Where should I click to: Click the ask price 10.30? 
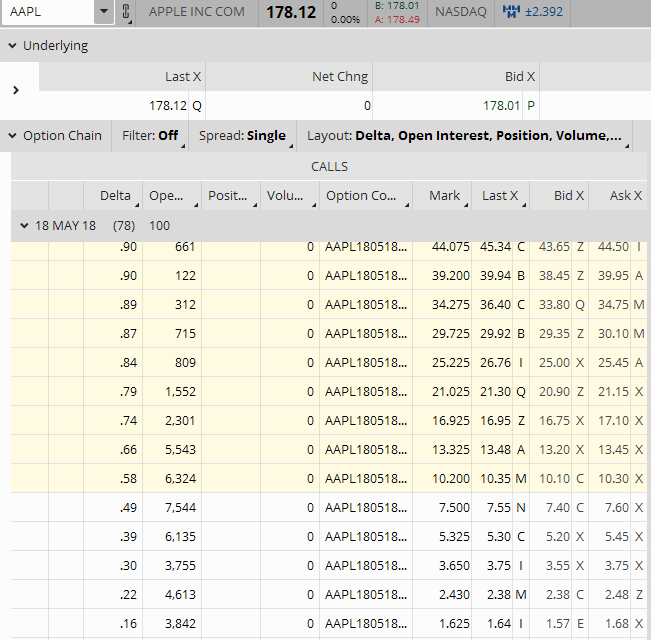[613, 479]
